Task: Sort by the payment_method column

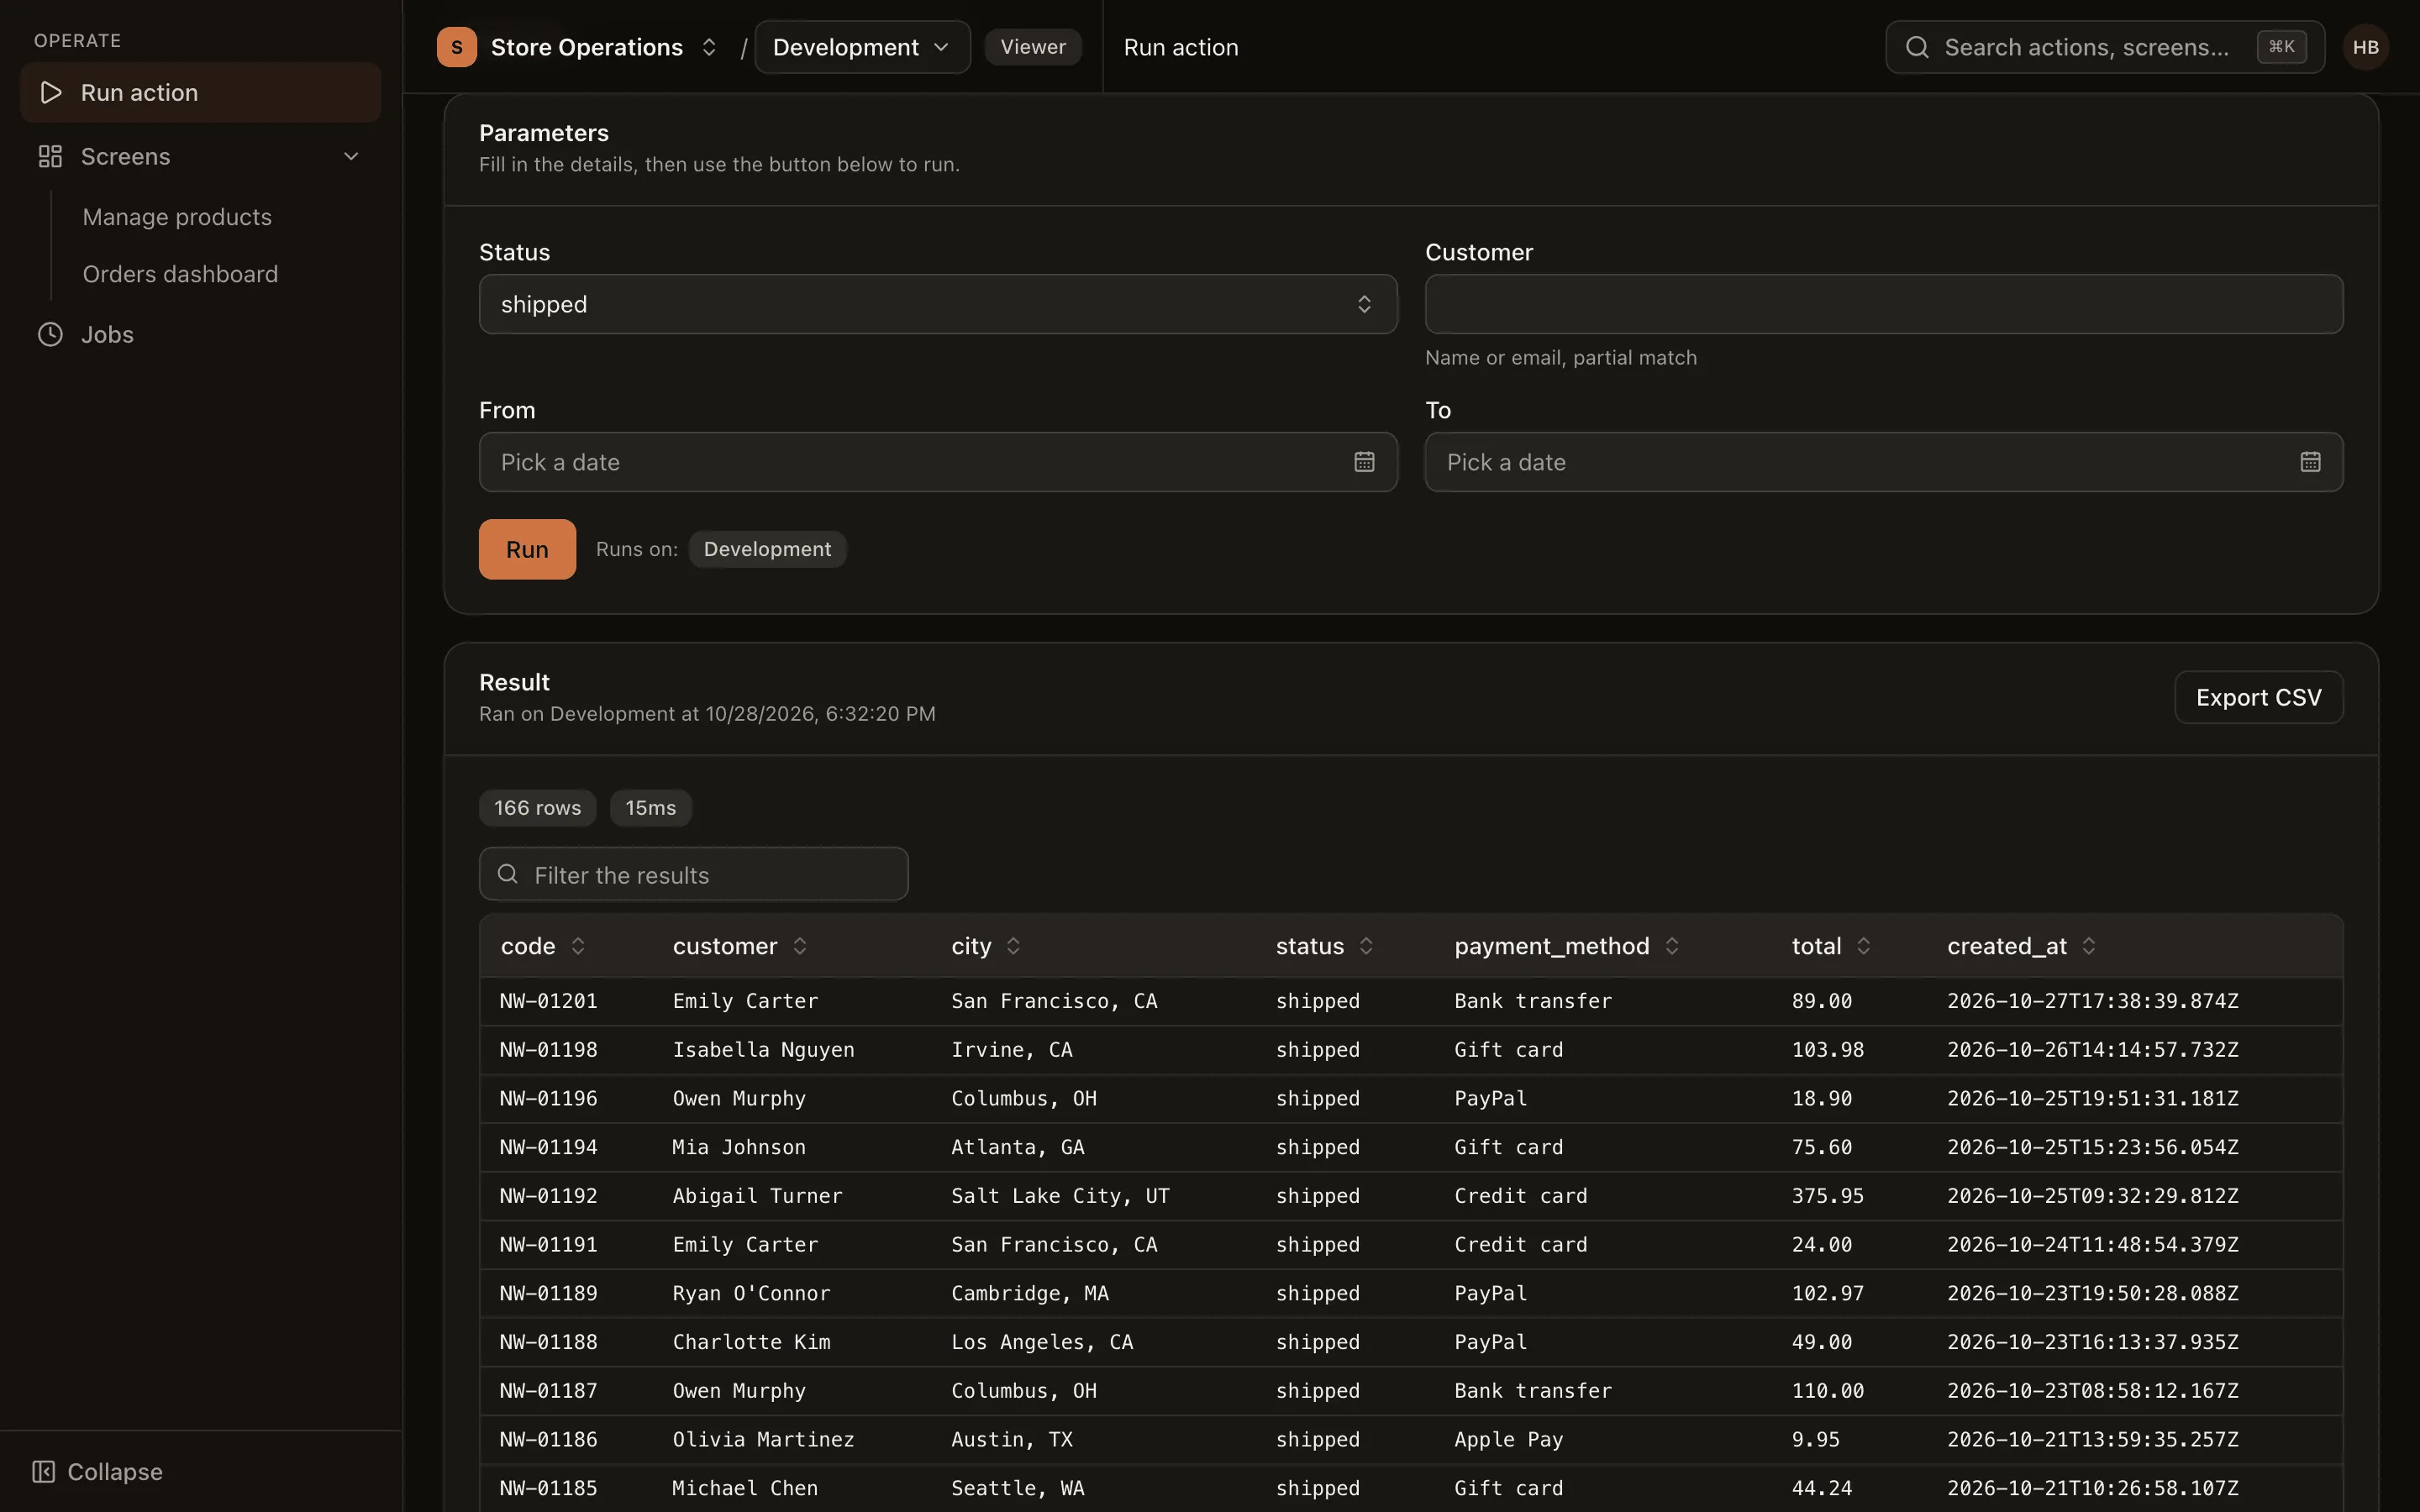Action: 1567,946
